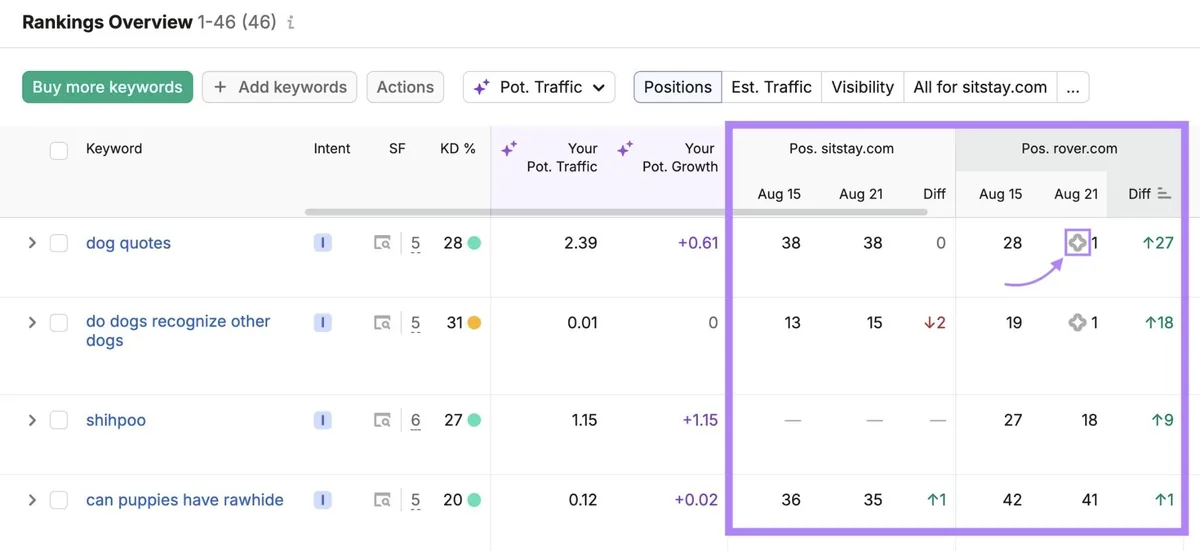Open the shihpoo keyword link
This screenshot has width=1200, height=551.
click(116, 420)
